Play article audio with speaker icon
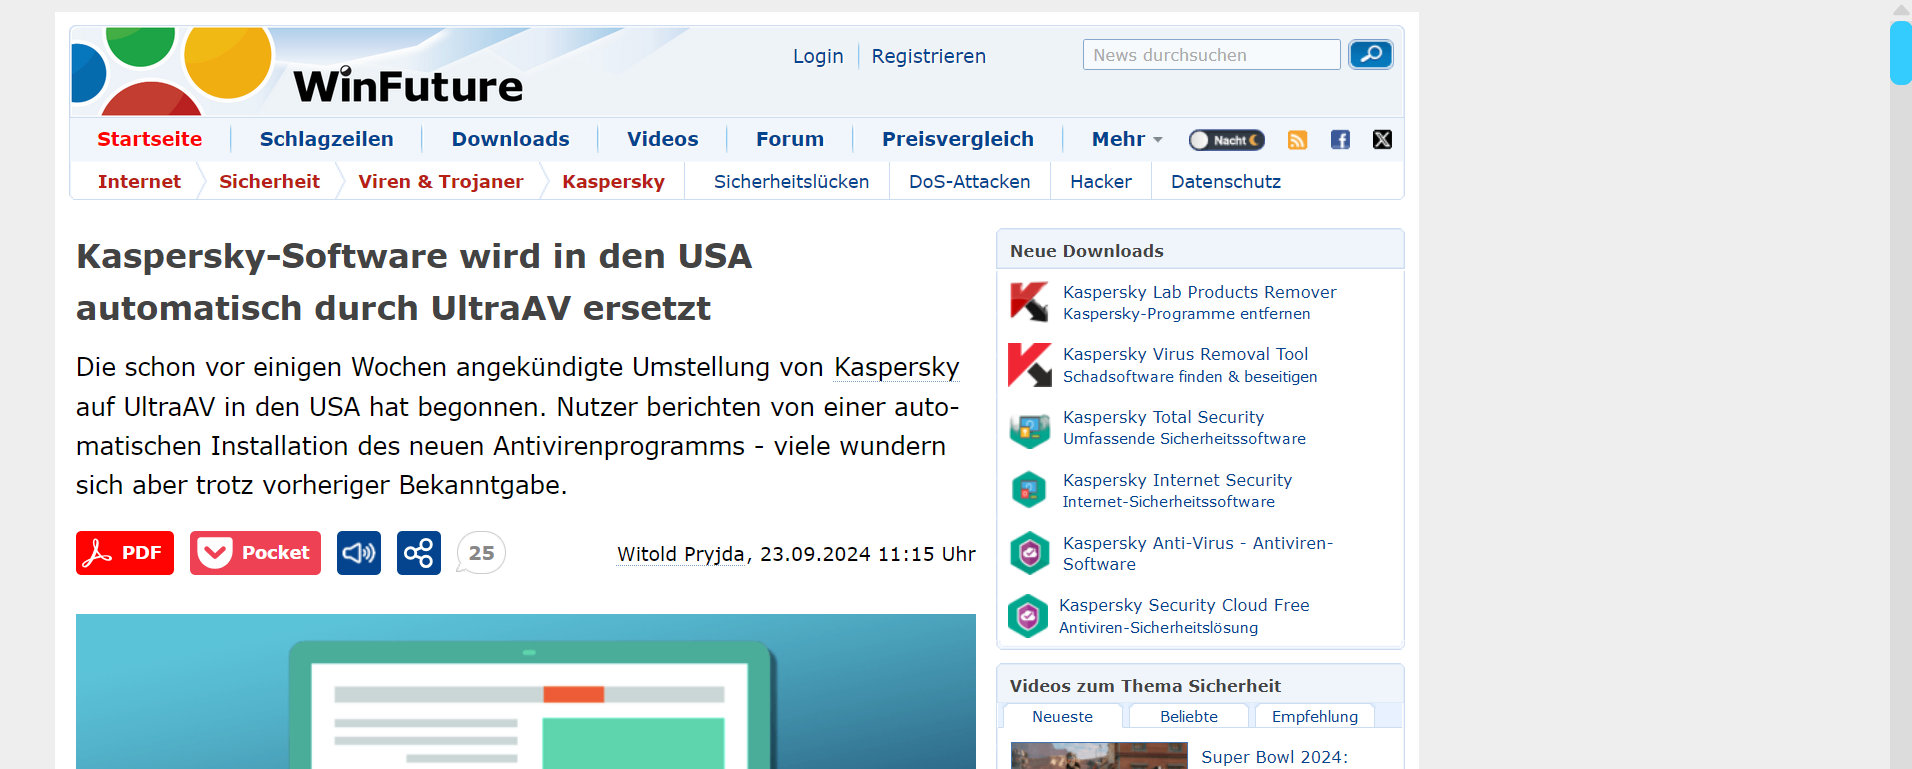Screen dimensions: 1912x769 click(x=359, y=553)
